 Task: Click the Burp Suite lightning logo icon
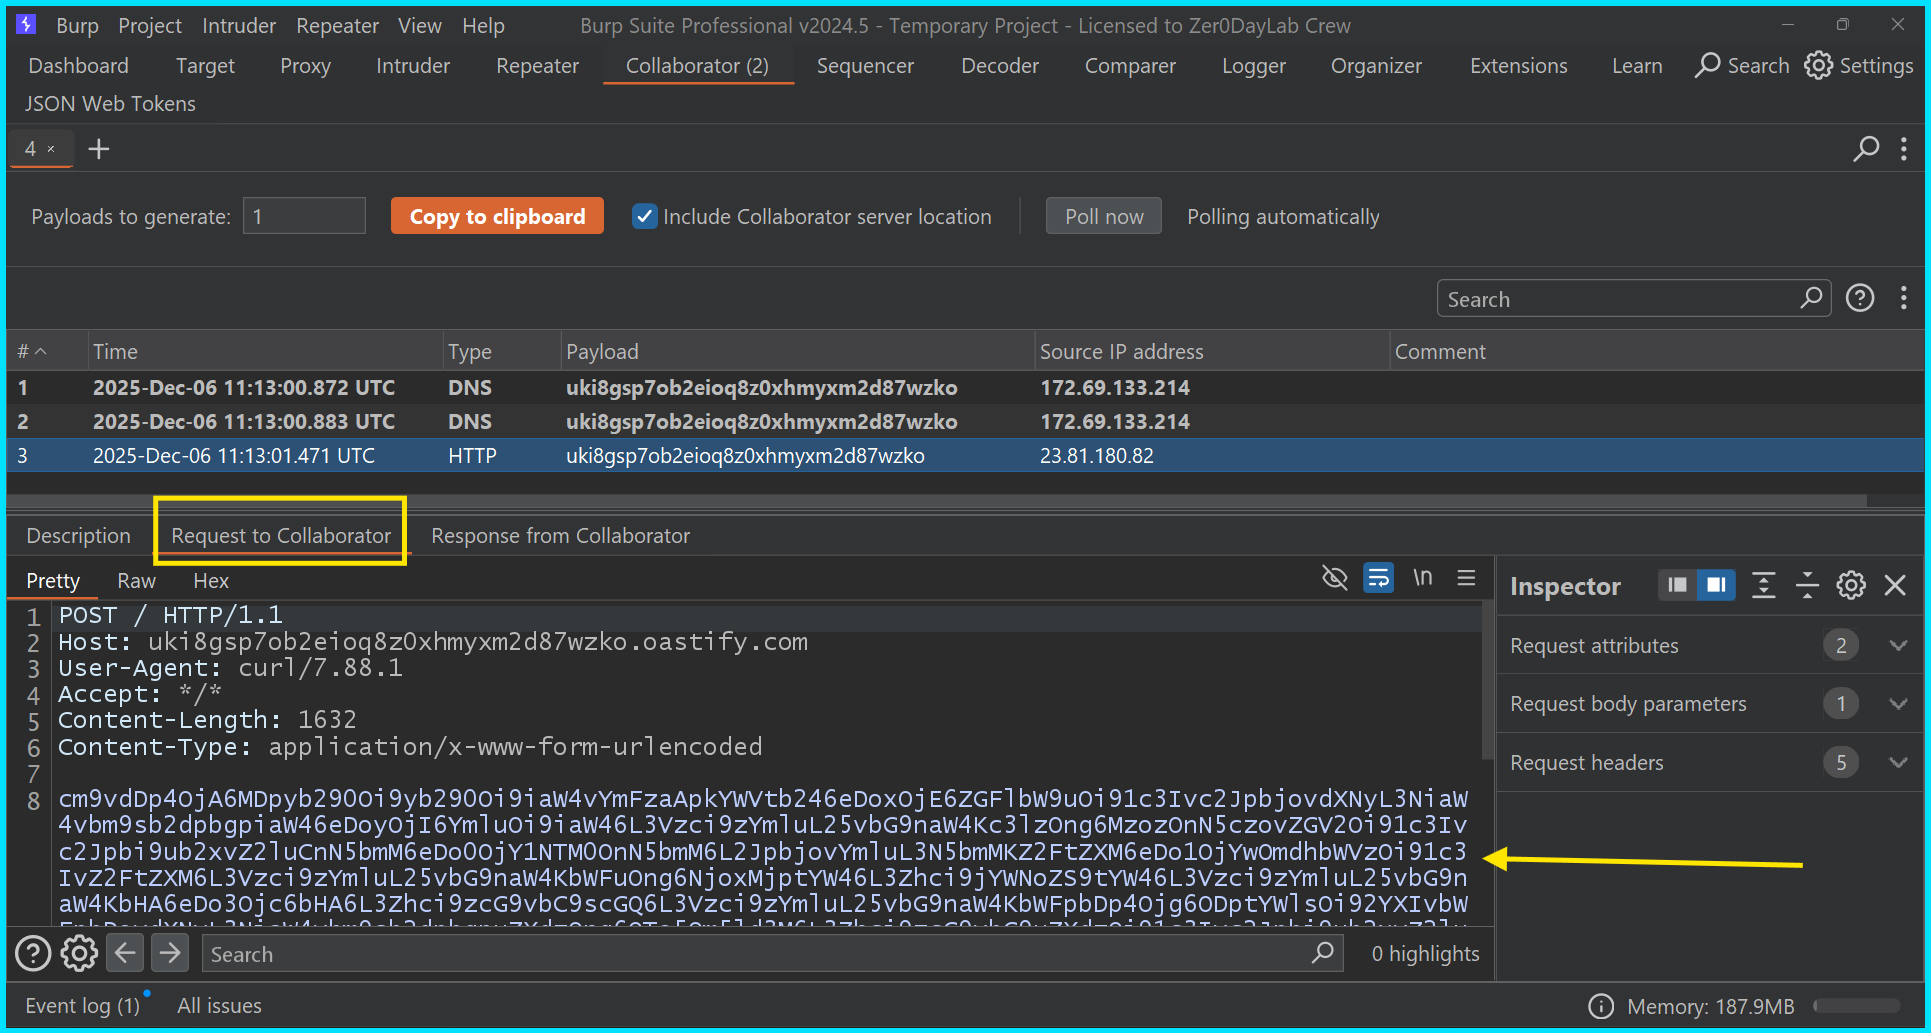click(27, 25)
